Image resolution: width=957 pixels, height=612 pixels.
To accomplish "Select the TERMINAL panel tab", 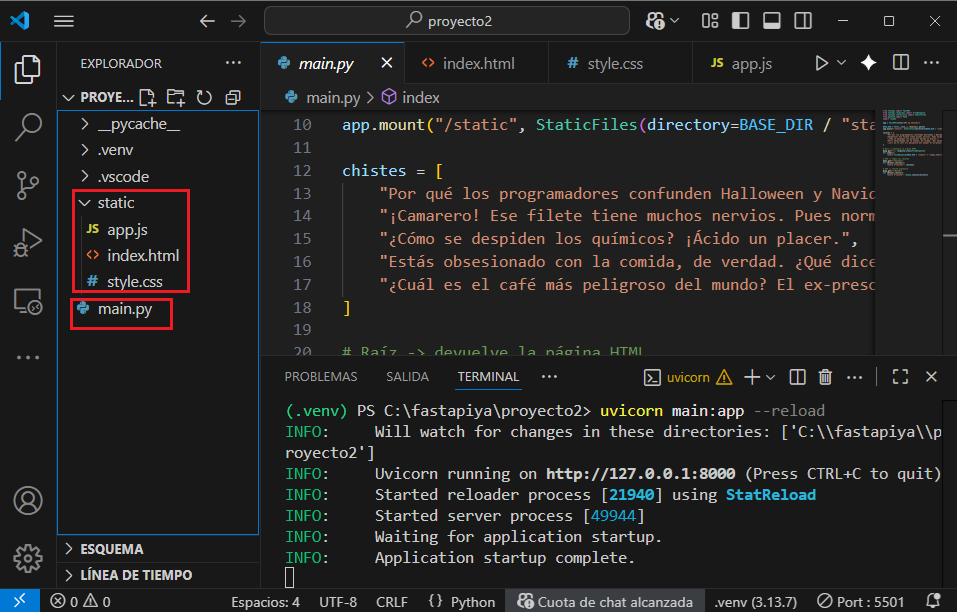I will coord(488,376).
